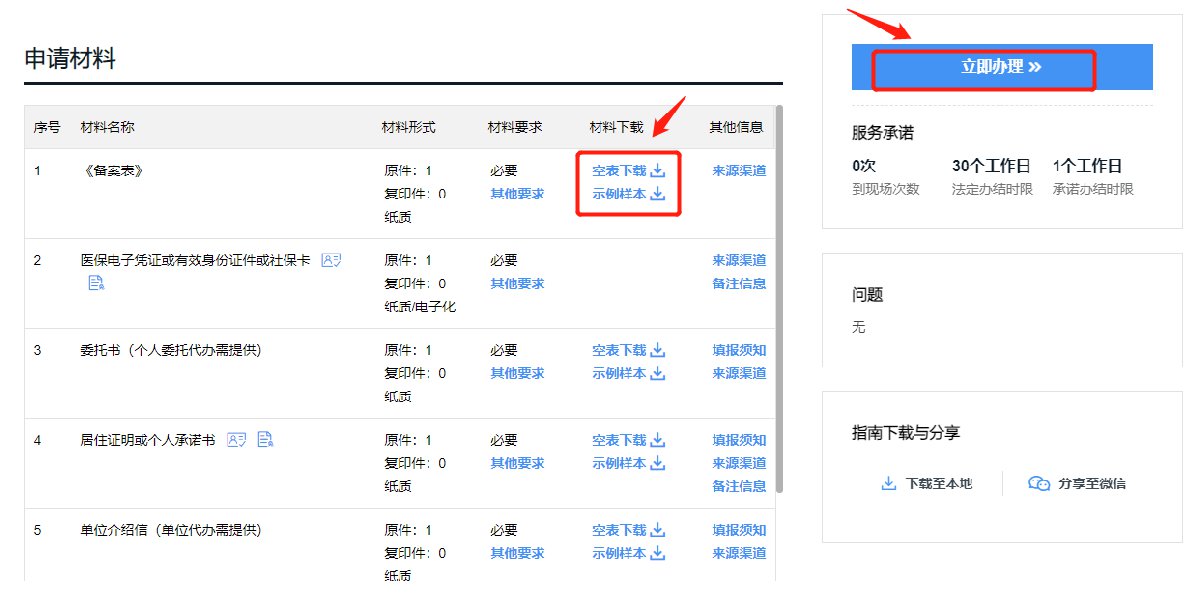Click download icon beside 空表下载 for 《备案表》

(x=658, y=171)
